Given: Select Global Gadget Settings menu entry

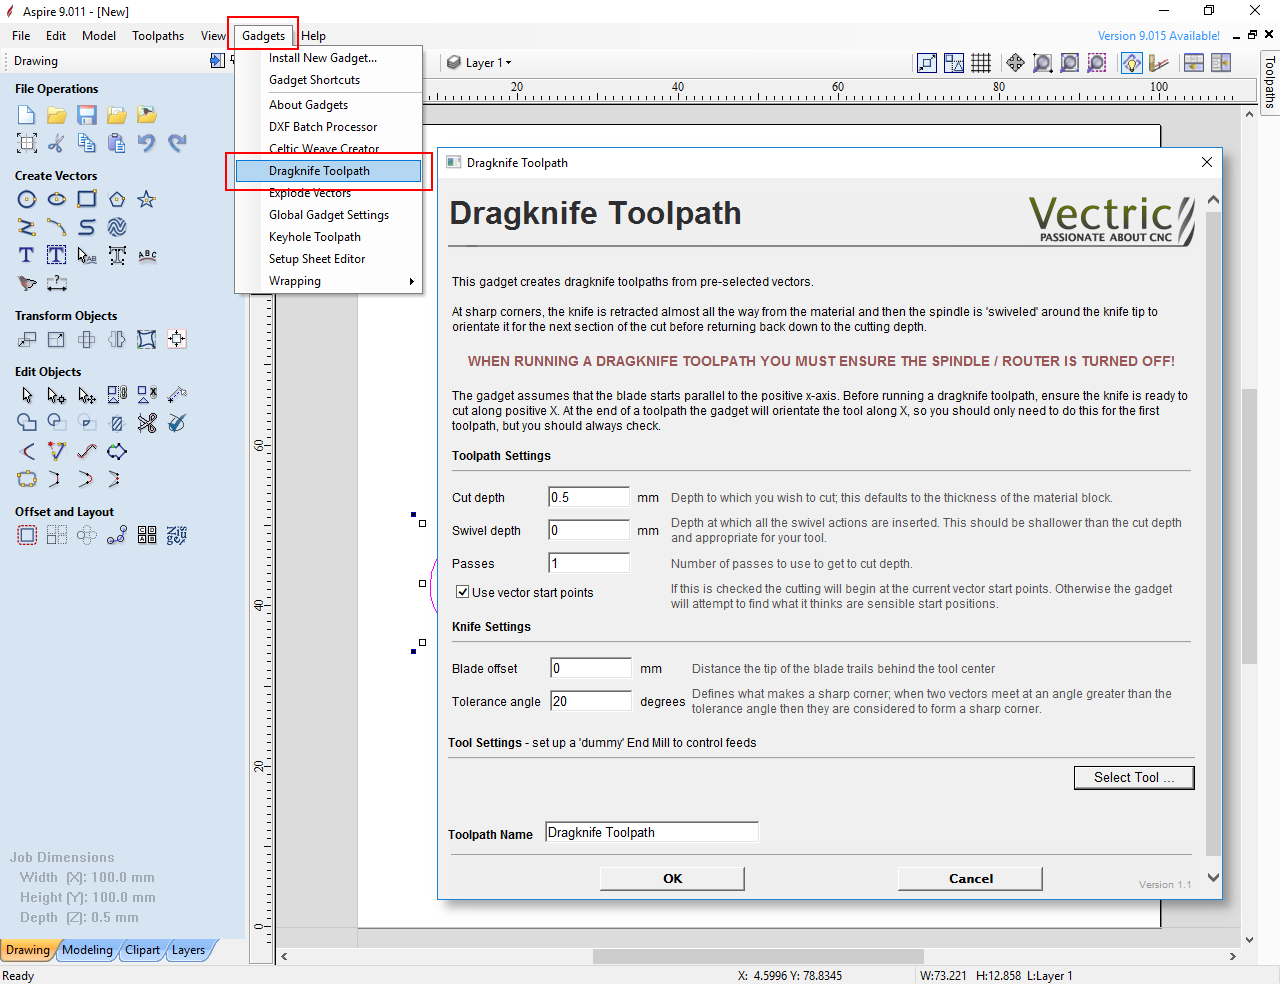Looking at the screenshot, I should [x=328, y=215].
